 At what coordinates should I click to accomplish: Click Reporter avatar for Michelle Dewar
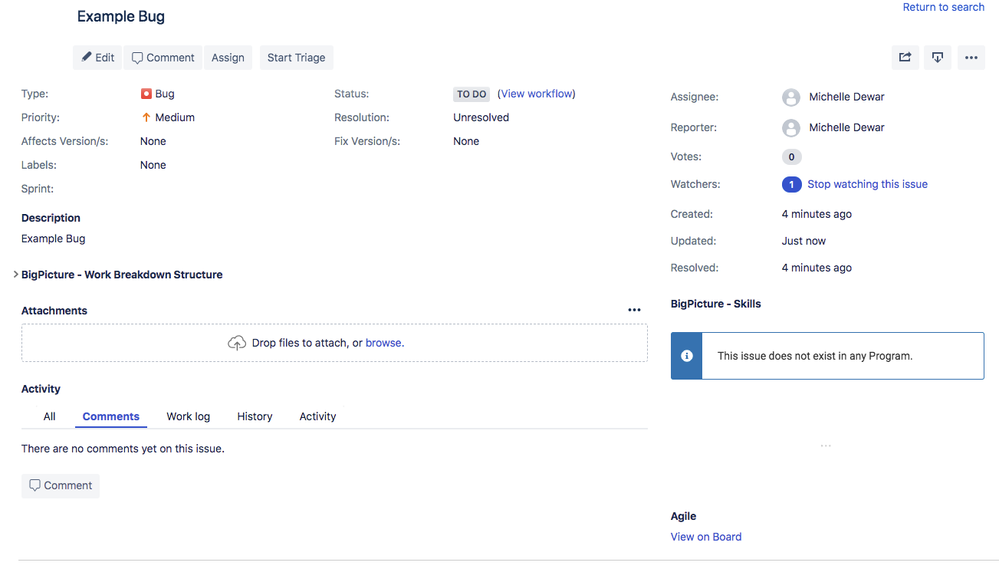[x=791, y=128]
